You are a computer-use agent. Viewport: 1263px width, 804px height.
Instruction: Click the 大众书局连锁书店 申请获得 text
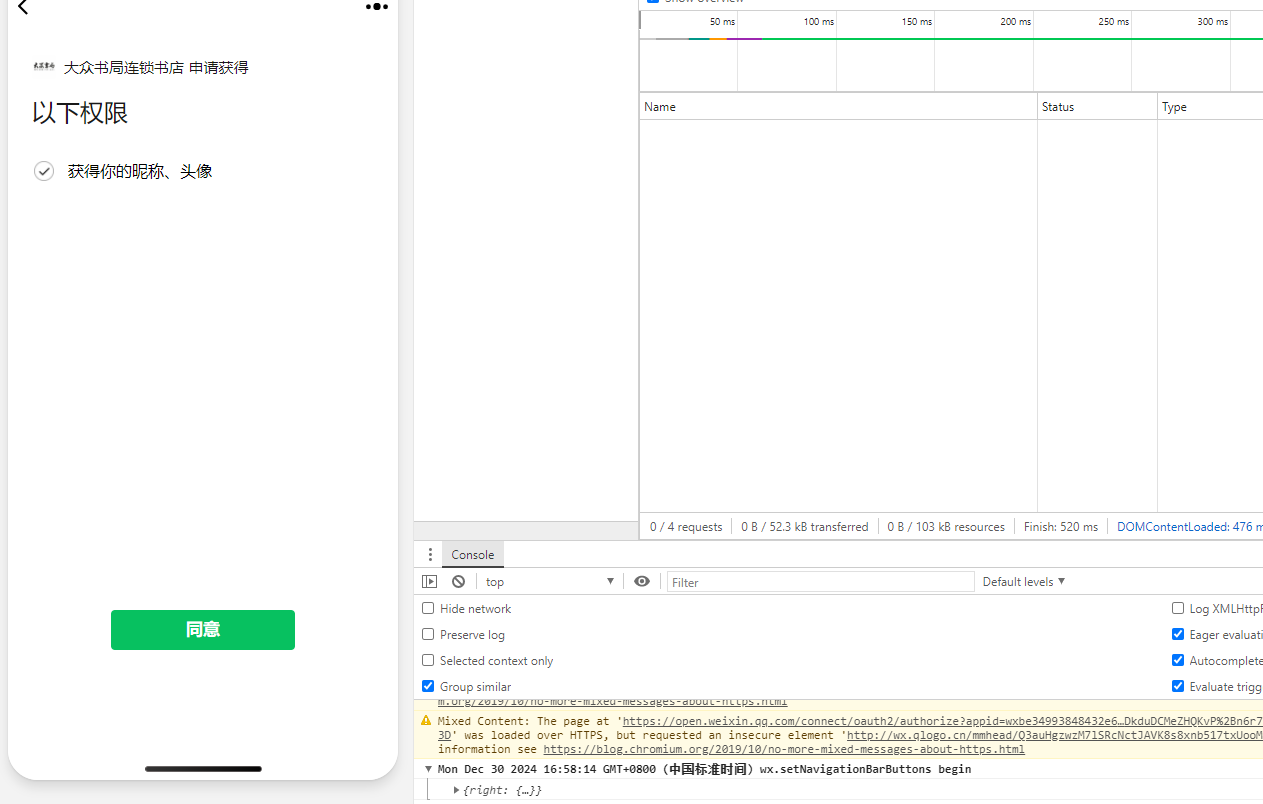(x=156, y=68)
